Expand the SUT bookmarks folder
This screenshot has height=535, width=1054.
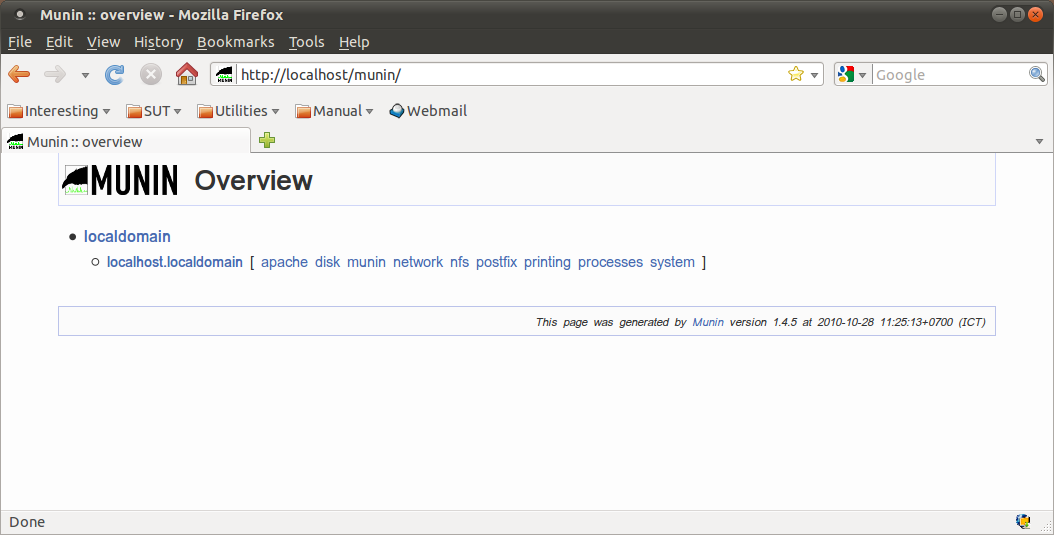(x=154, y=111)
